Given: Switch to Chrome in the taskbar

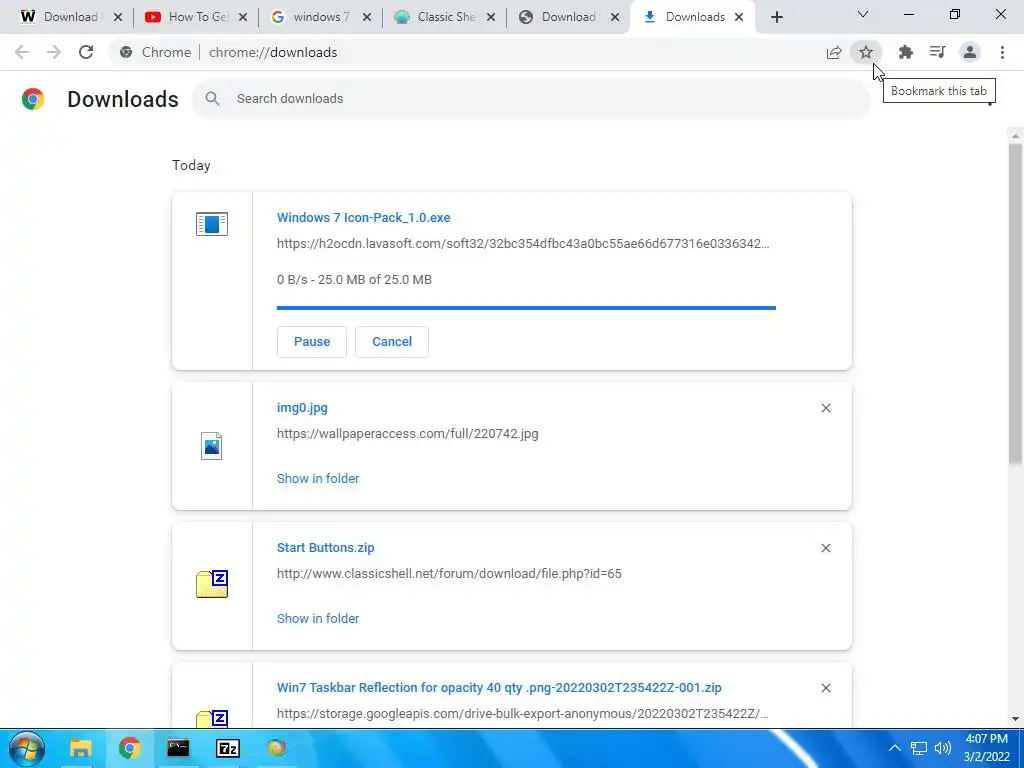Looking at the screenshot, I should 130,748.
